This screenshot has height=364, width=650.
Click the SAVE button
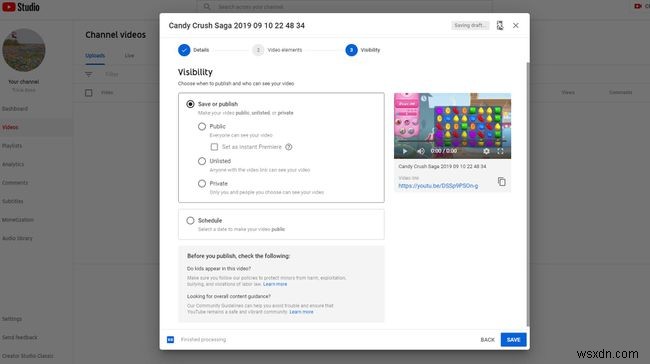point(513,340)
